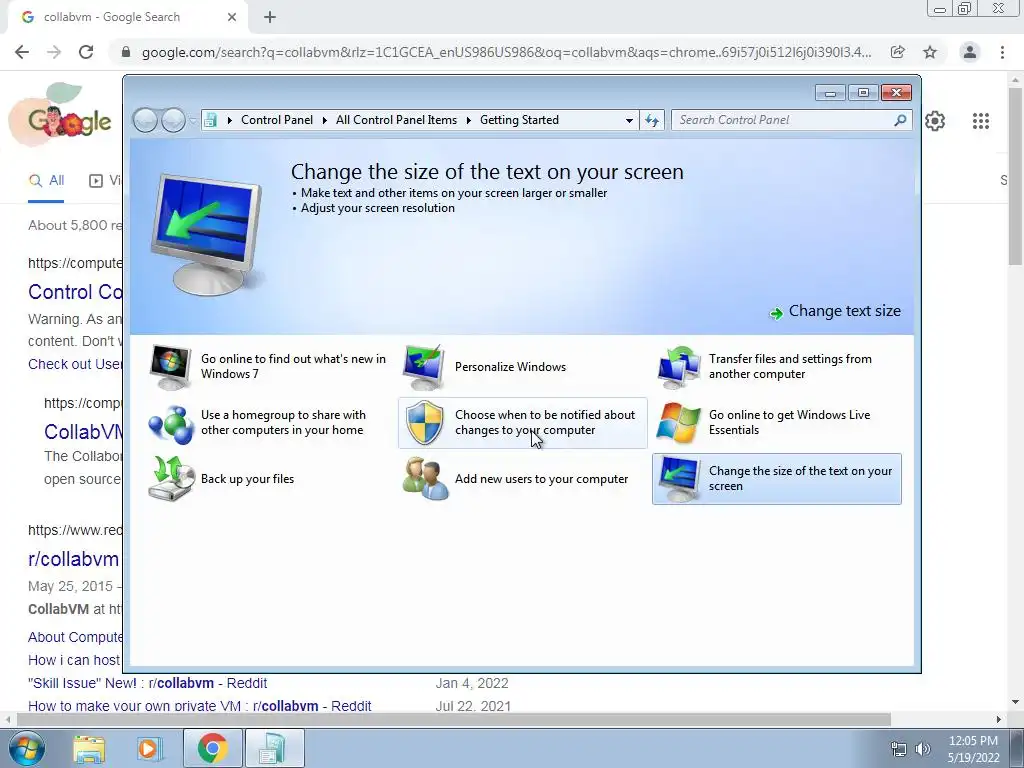
Task: Click the Control Panel forward arrow
Action: [x=173, y=120]
